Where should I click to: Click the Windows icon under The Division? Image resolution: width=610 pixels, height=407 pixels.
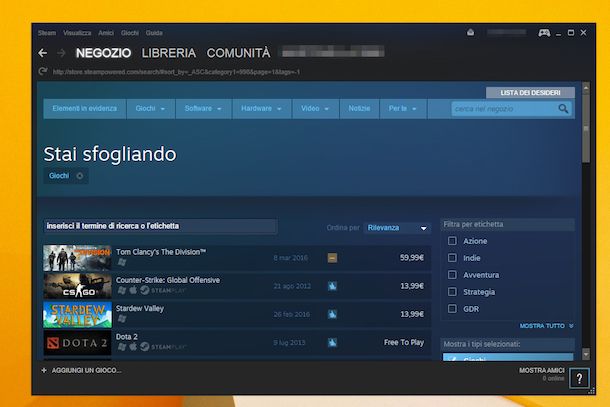(x=122, y=262)
